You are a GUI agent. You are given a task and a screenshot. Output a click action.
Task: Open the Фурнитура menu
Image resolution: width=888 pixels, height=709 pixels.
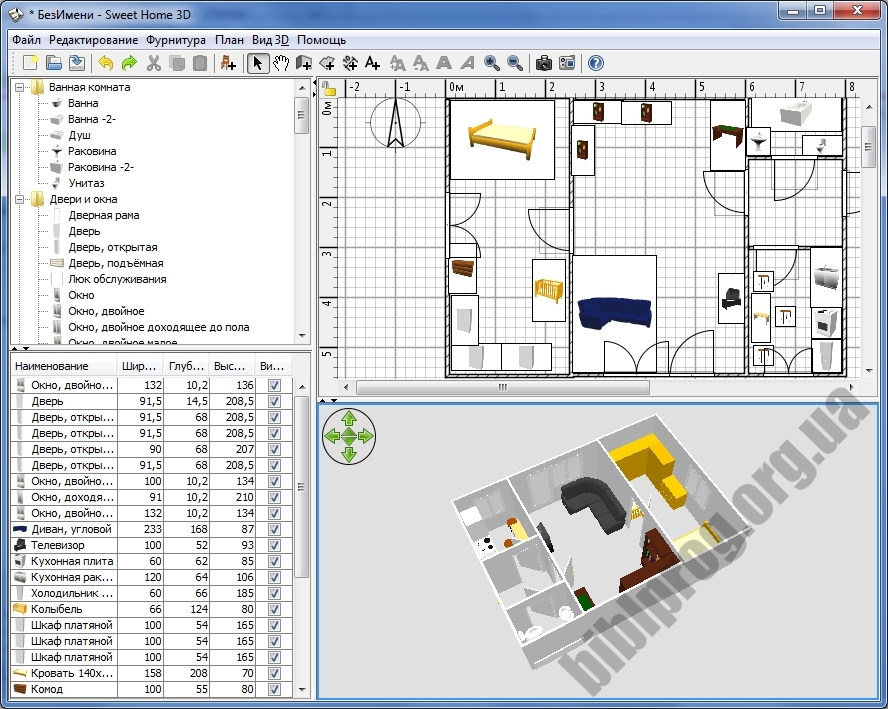coord(176,40)
